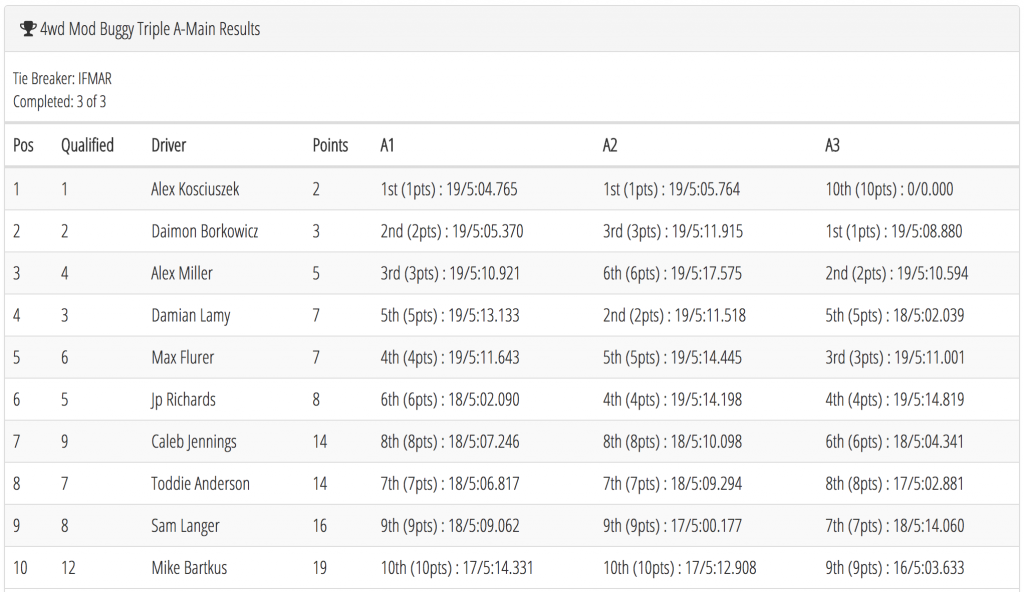Click the Points column header

pyautogui.click(x=330, y=145)
